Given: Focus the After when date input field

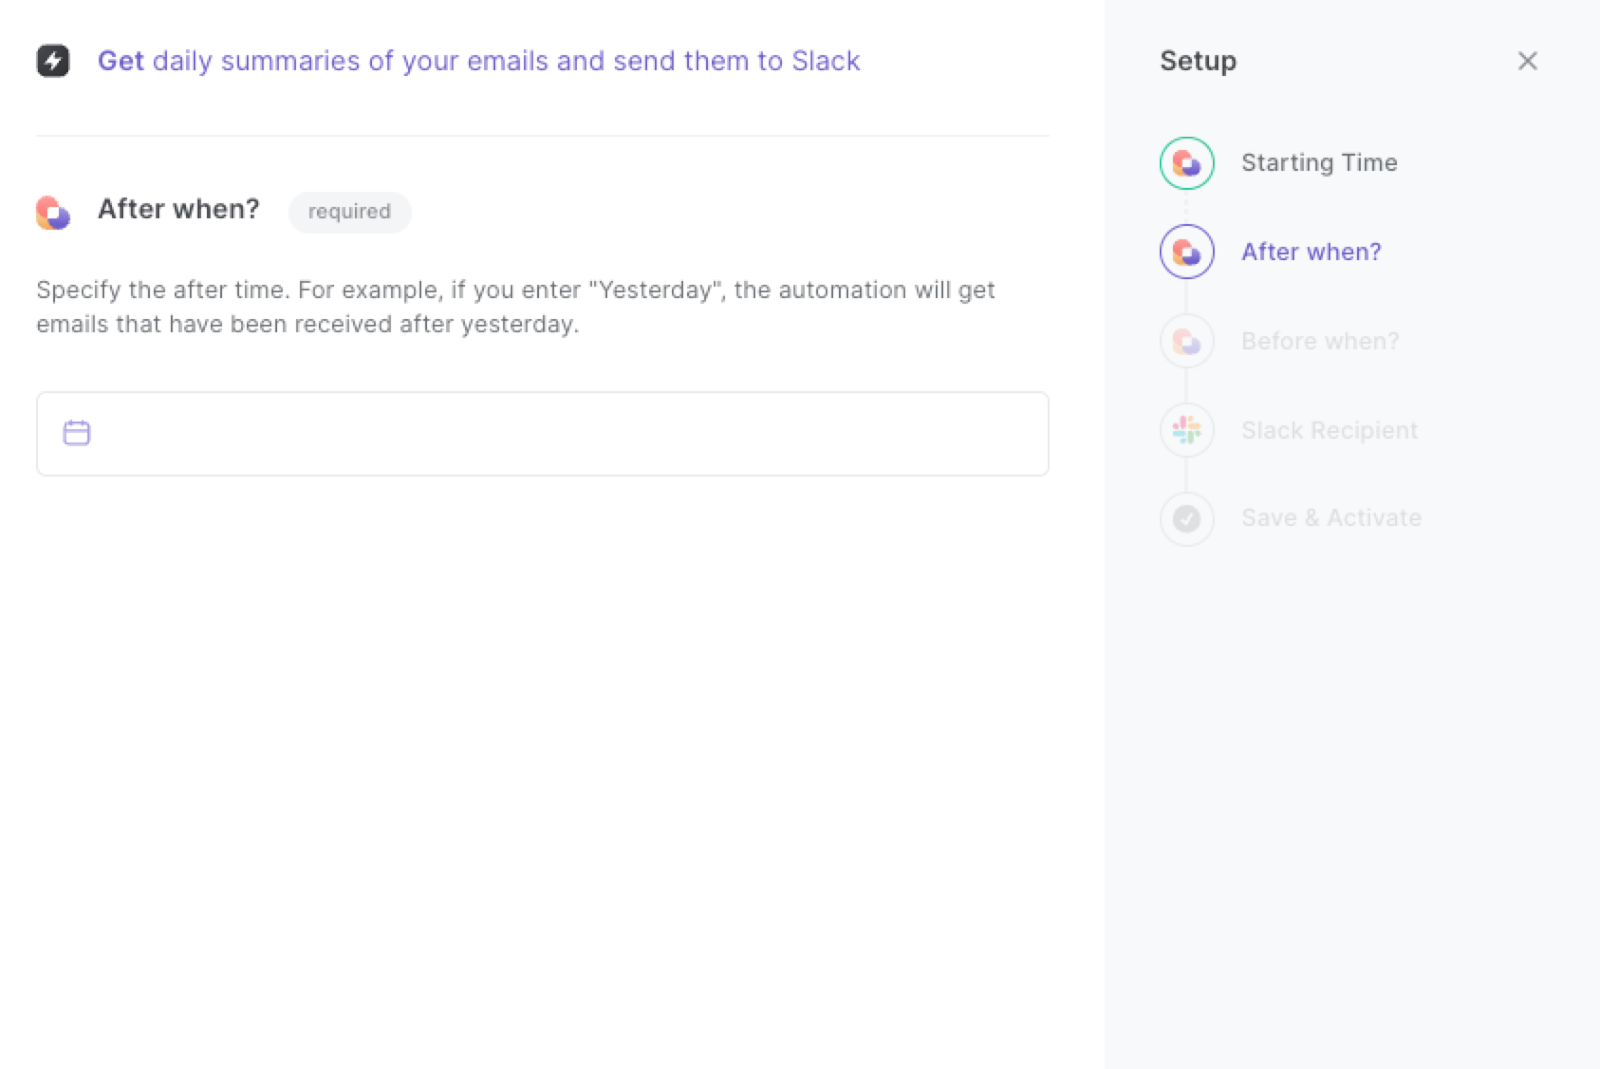Looking at the screenshot, I should [x=542, y=434].
